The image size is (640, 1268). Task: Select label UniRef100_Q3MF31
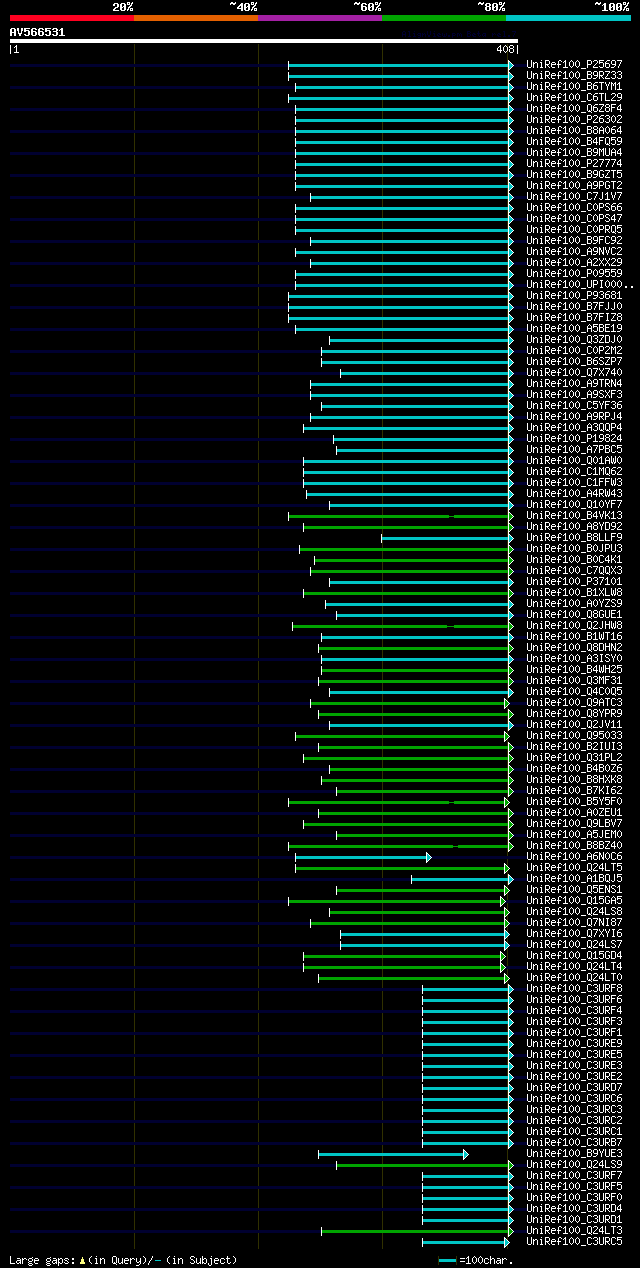tap(574, 680)
